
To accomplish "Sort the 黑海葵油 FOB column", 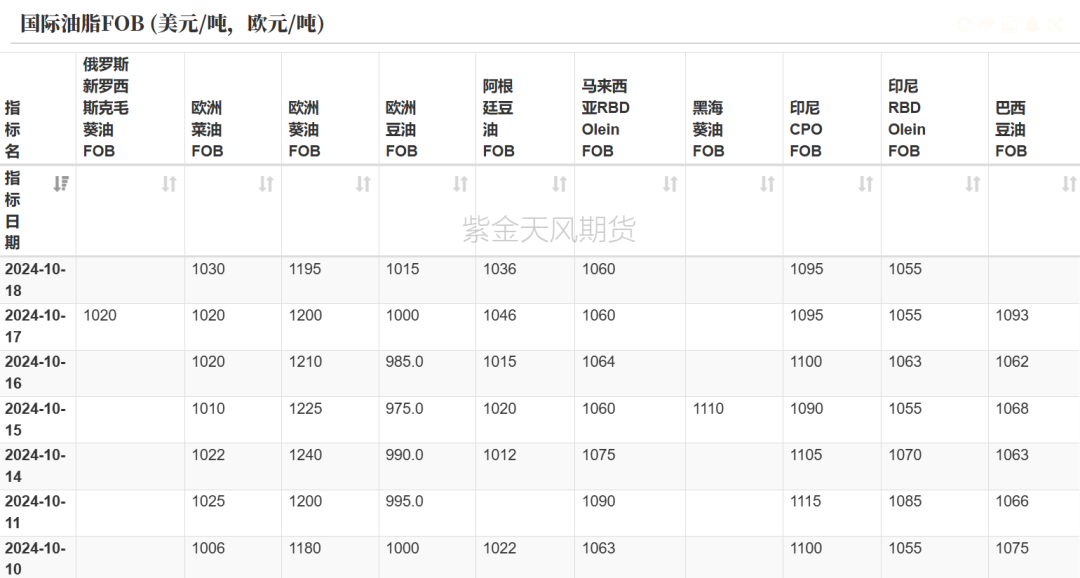I will point(767,184).
